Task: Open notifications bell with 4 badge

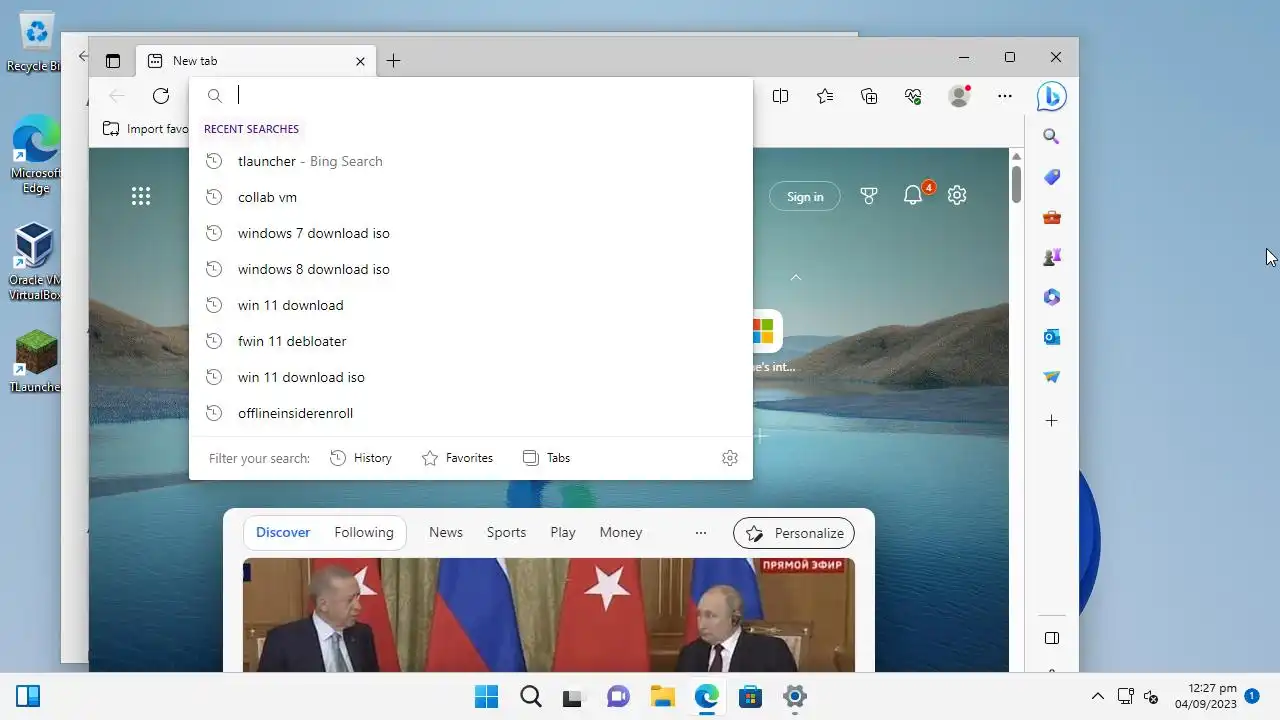Action: pos(915,194)
